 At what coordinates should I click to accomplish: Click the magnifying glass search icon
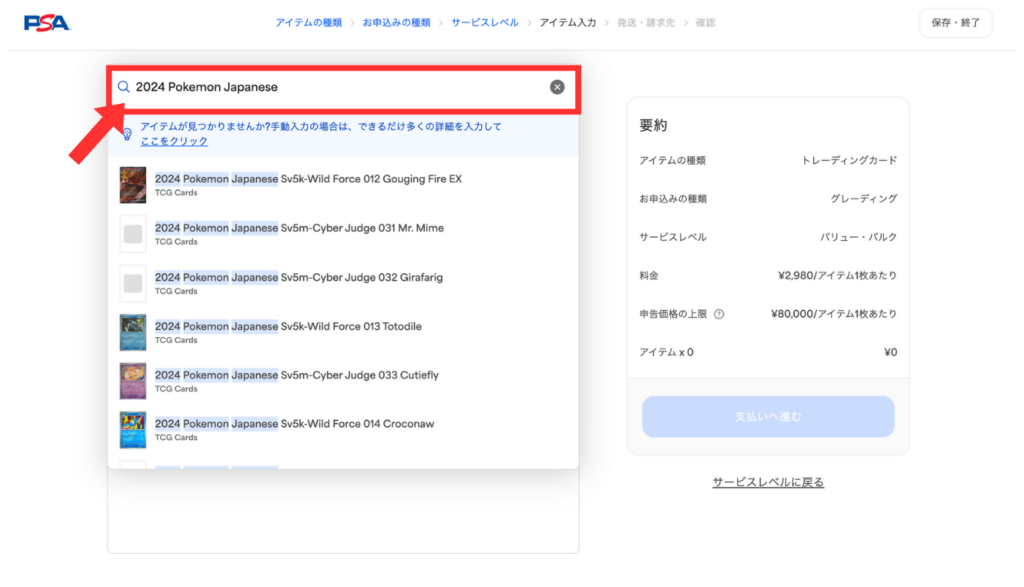coord(123,87)
